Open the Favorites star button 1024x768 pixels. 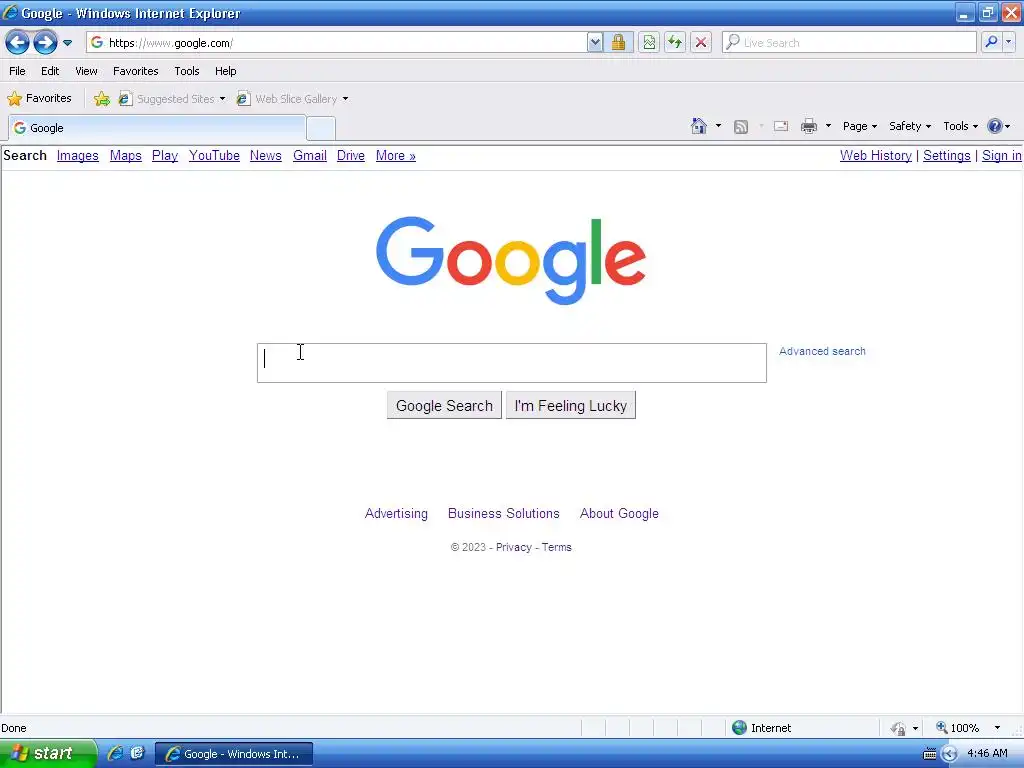[39, 99]
